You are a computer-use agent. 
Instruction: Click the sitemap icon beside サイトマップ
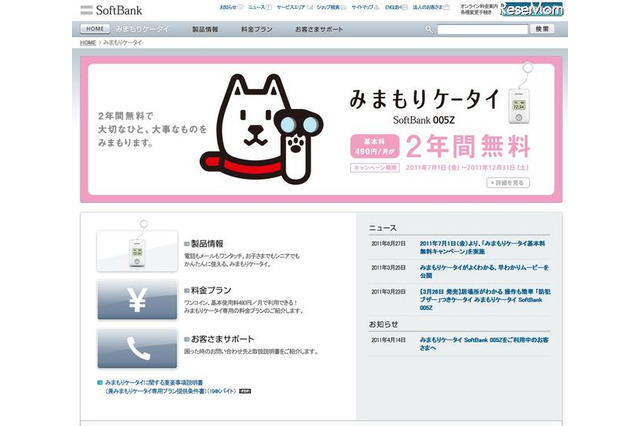376,7
